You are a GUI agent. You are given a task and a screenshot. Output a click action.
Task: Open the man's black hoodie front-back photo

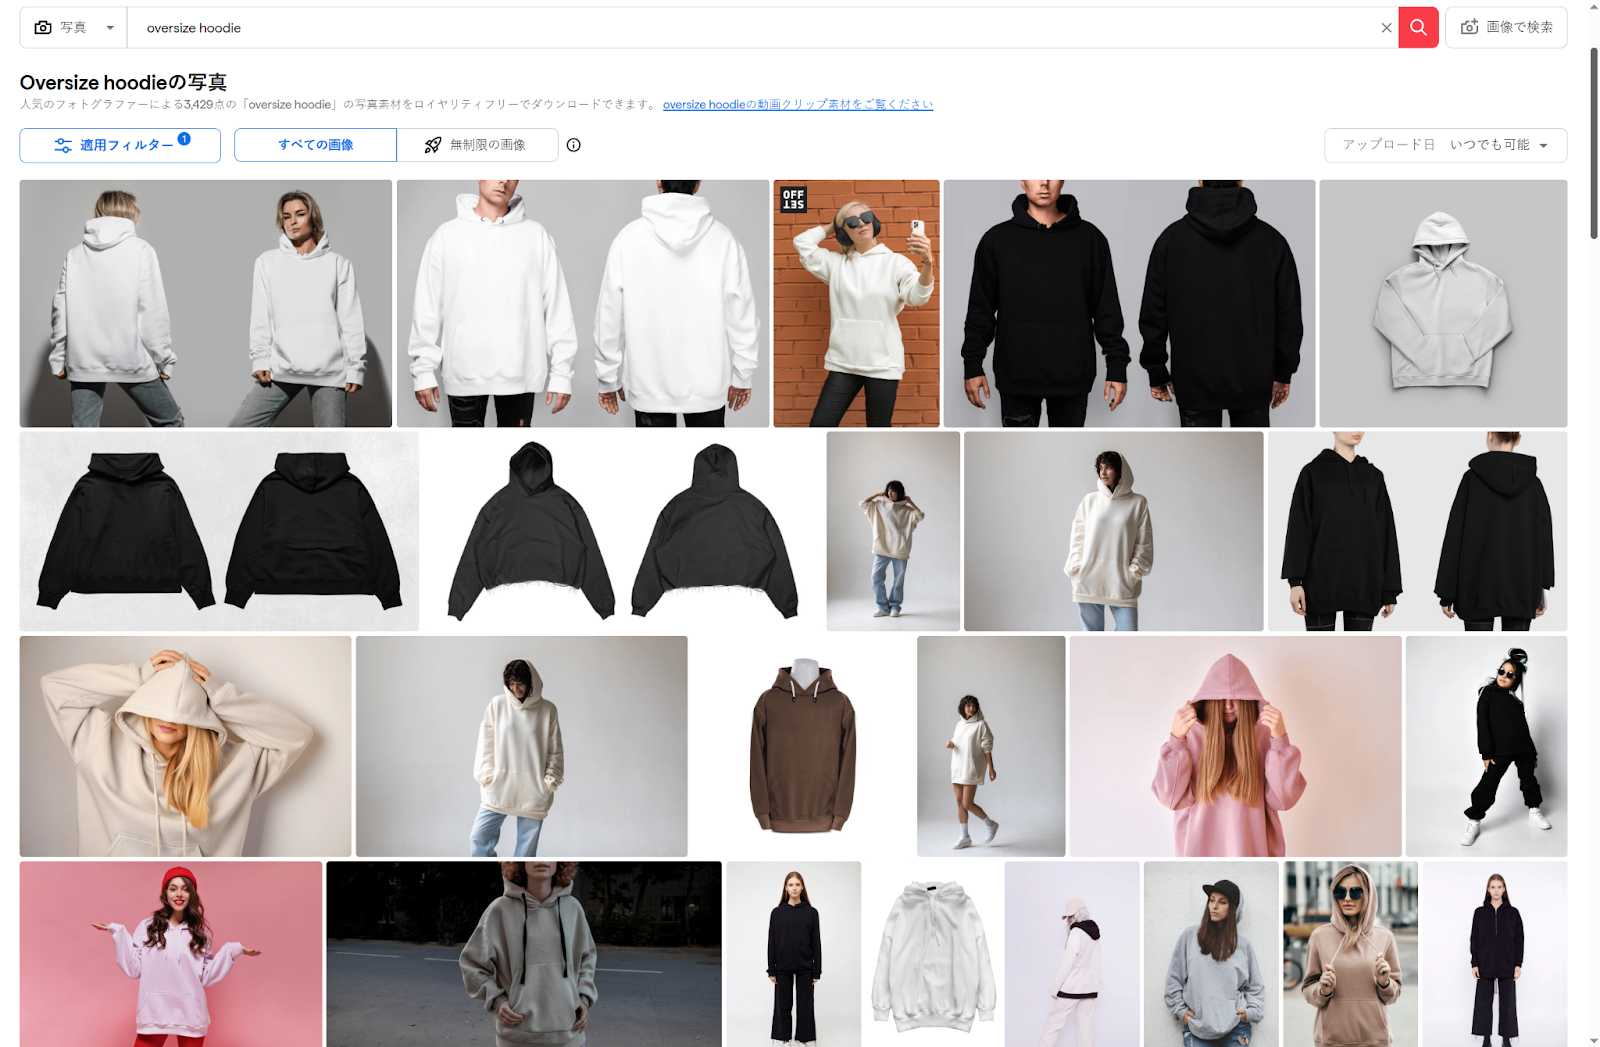(1129, 303)
